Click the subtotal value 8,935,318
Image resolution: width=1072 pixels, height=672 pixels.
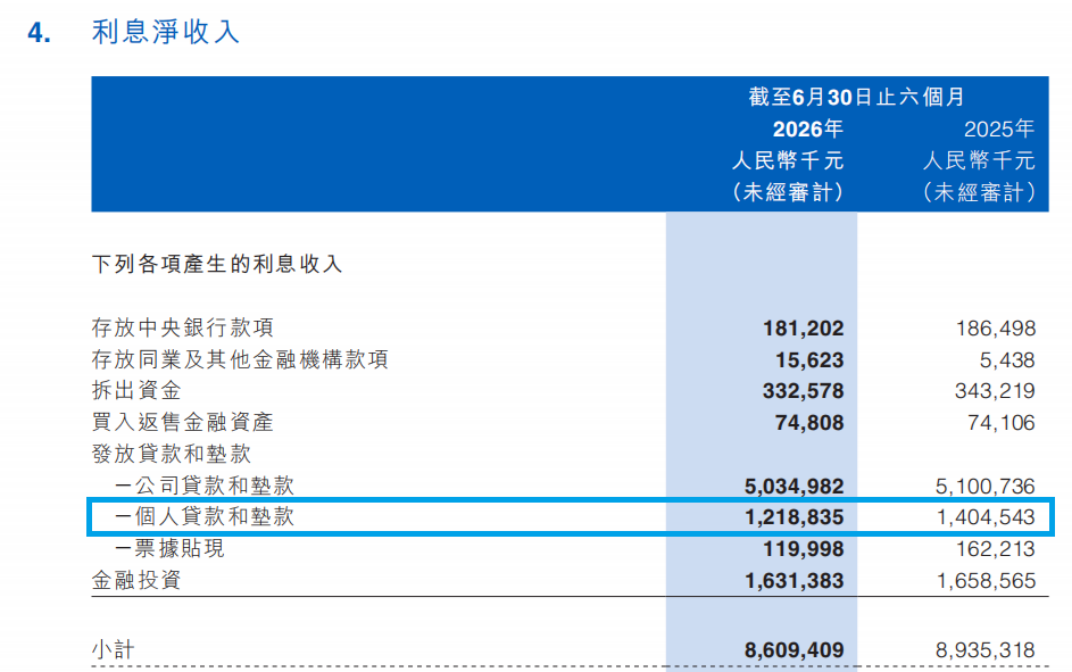pos(986,650)
